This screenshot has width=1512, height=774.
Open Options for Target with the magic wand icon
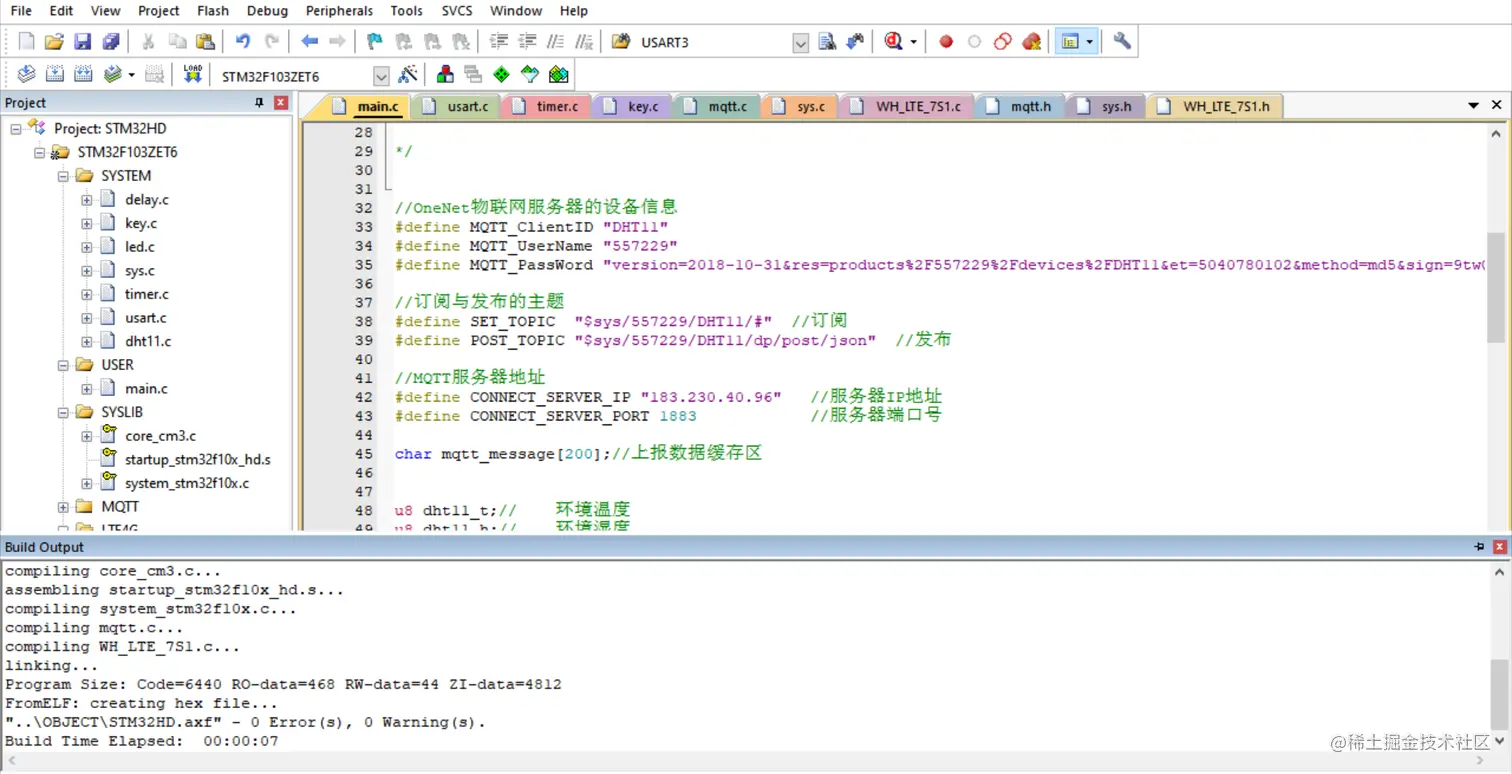click(408, 75)
